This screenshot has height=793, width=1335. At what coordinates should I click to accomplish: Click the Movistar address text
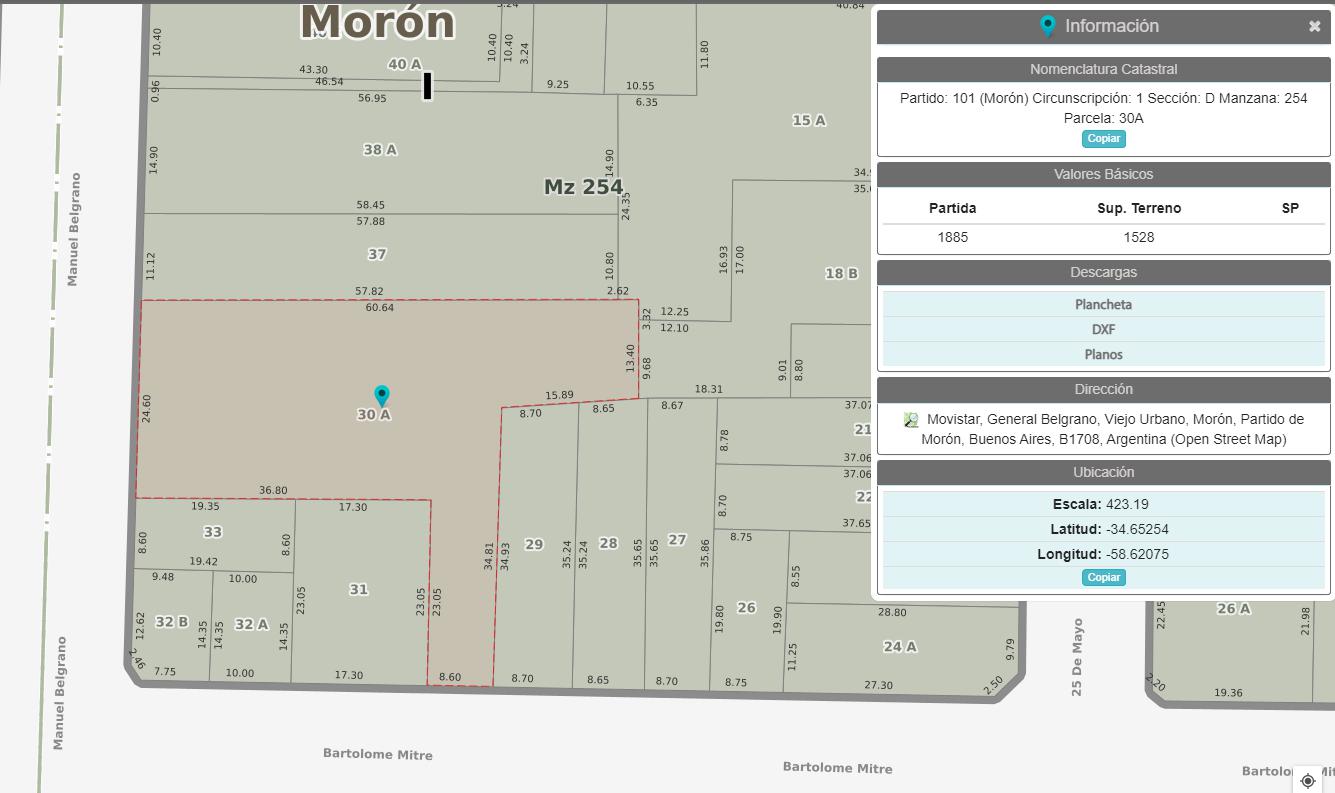coord(1113,430)
